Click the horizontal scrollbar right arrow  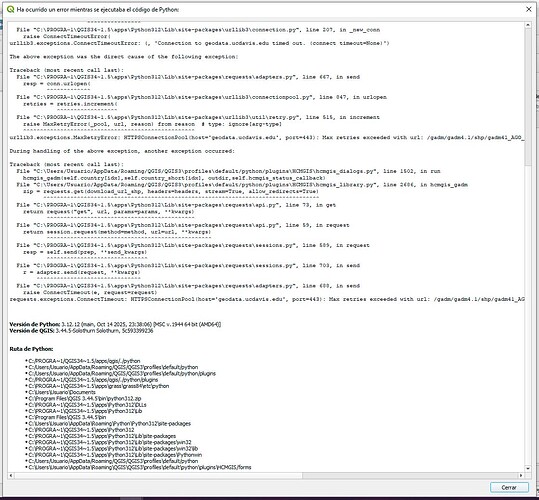point(521,476)
